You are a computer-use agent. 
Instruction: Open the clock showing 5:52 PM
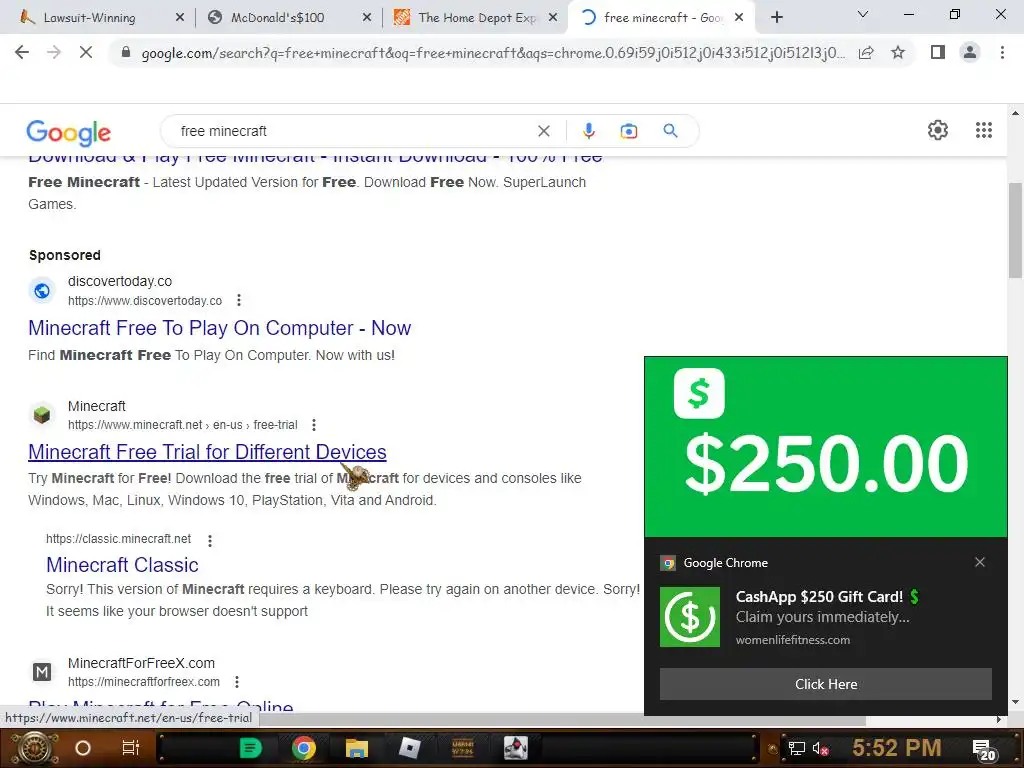(x=897, y=748)
